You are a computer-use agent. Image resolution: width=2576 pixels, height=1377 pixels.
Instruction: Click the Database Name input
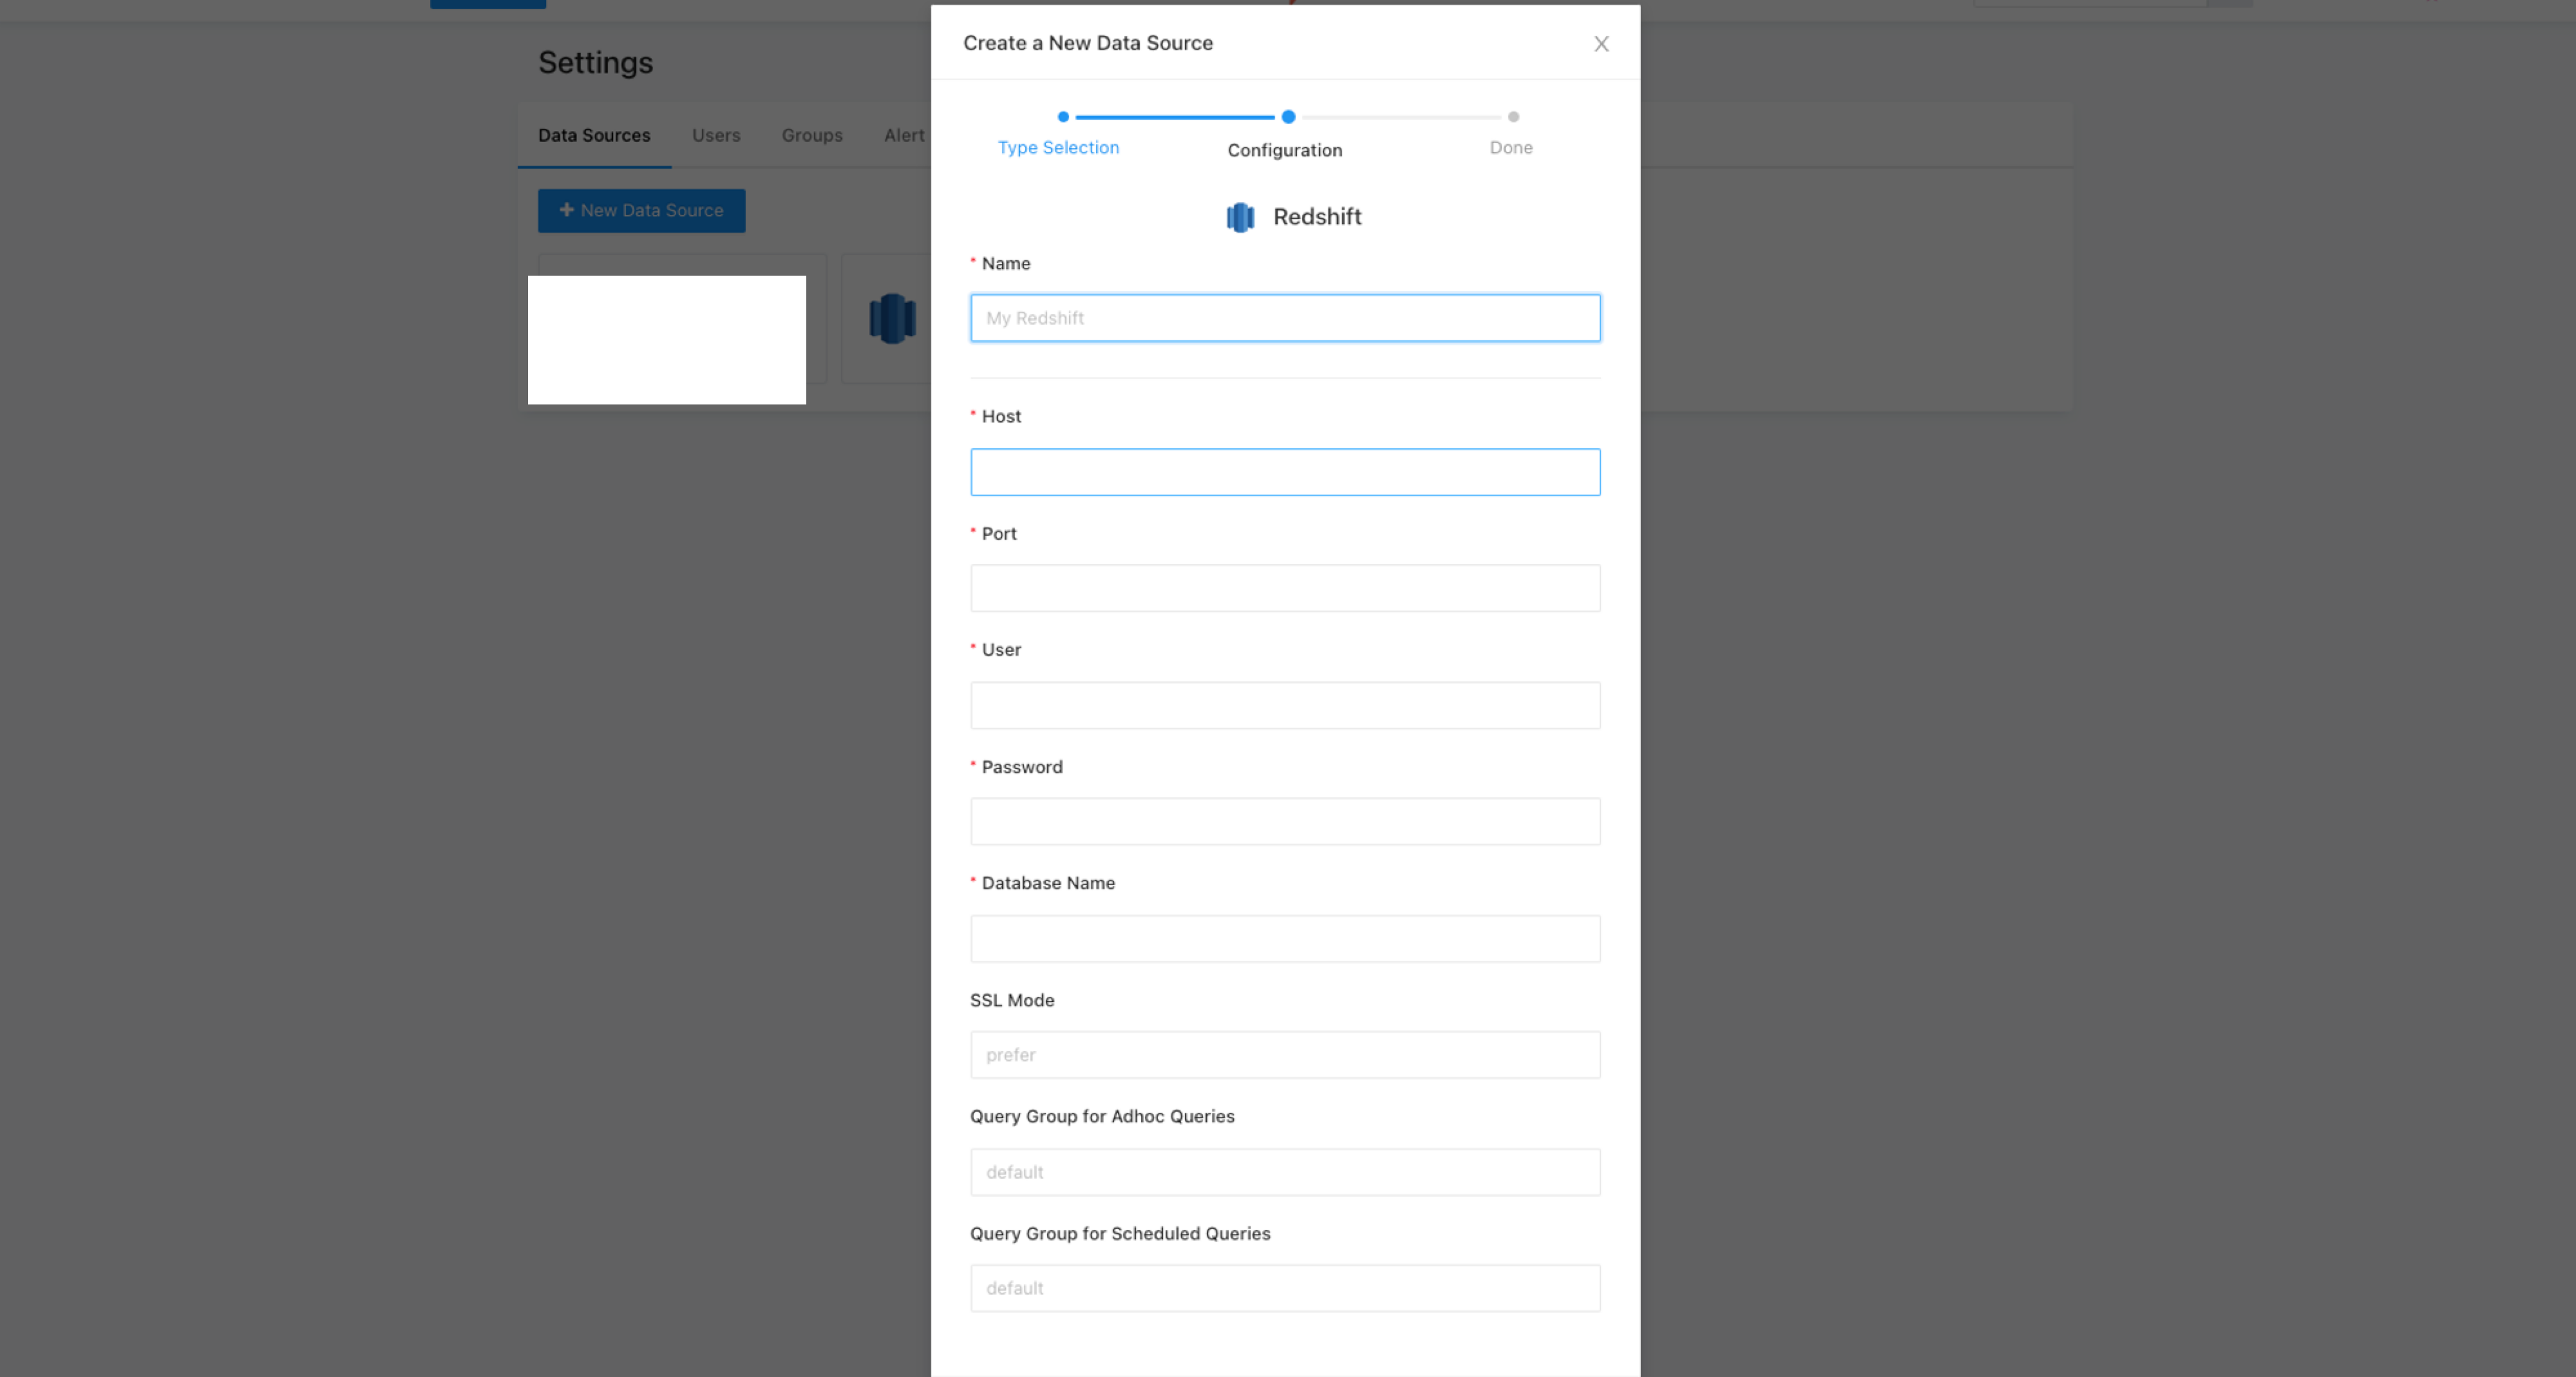[x=1285, y=938]
